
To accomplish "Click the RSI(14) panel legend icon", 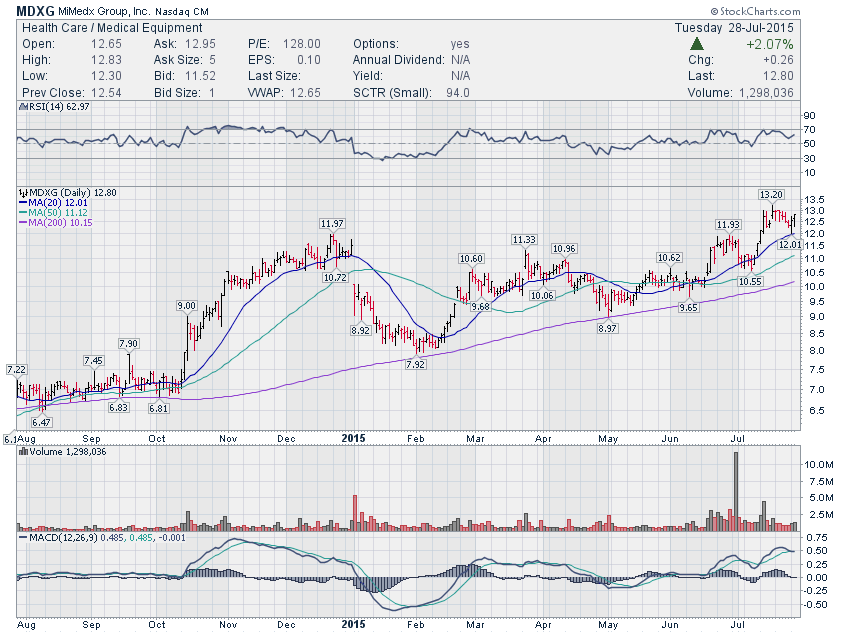I will tap(22, 107).
